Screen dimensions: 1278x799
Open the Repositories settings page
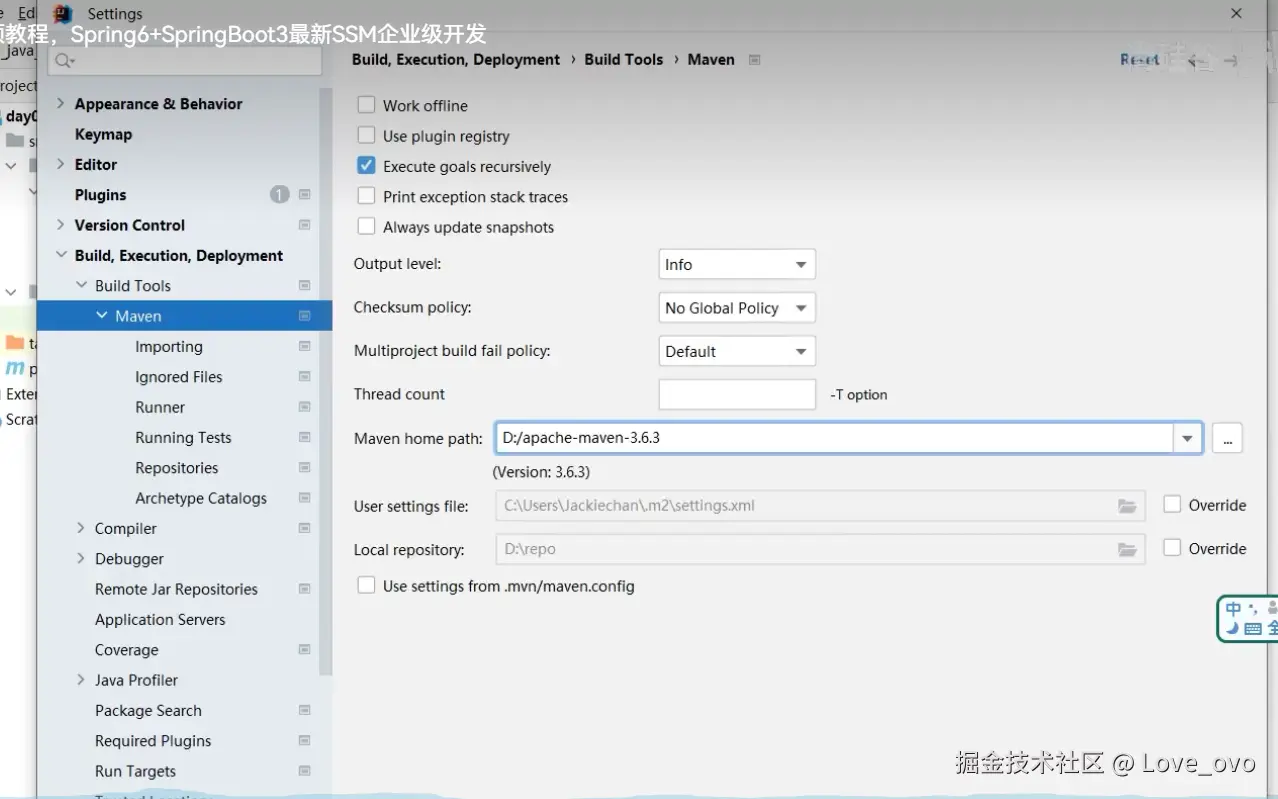tap(177, 468)
